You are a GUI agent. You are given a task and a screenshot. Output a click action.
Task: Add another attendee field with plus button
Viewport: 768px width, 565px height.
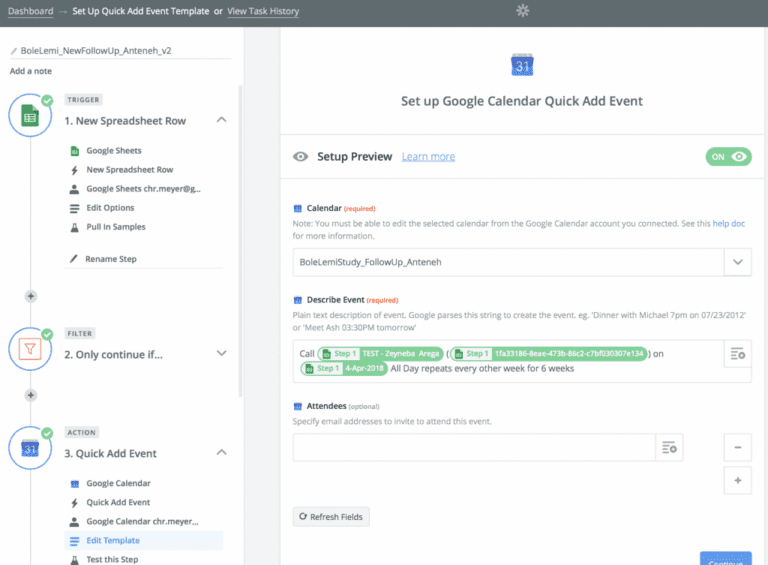(x=737, y=481)
